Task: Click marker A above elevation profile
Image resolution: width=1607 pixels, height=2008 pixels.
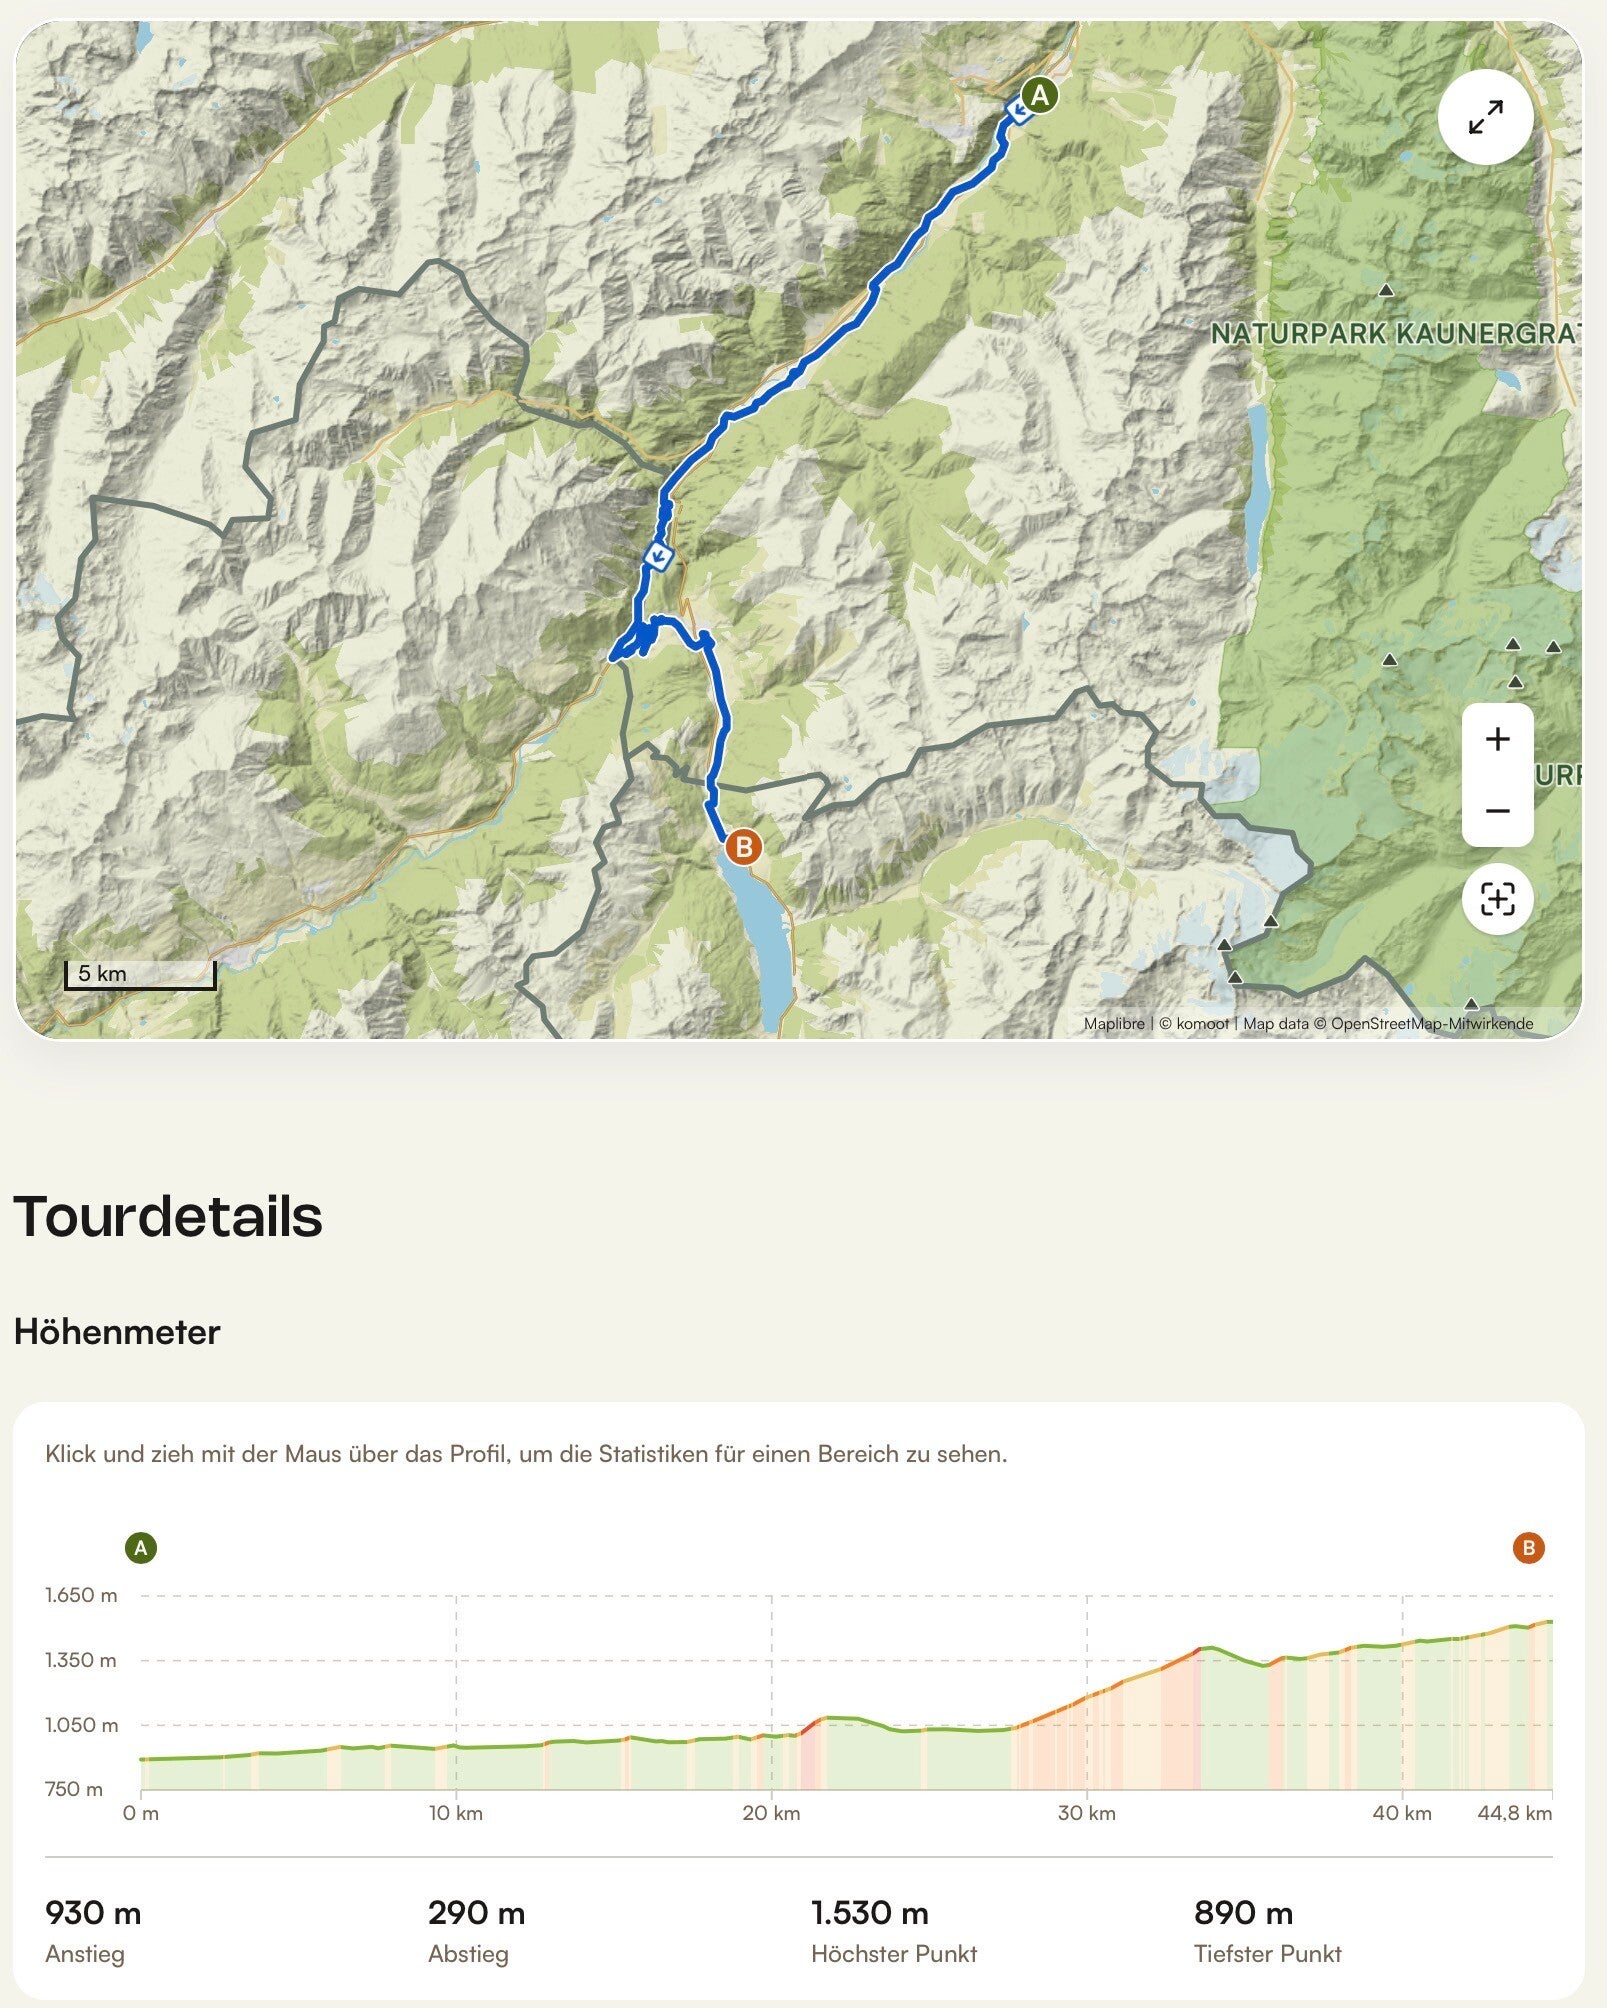Action: (141, 1549)
